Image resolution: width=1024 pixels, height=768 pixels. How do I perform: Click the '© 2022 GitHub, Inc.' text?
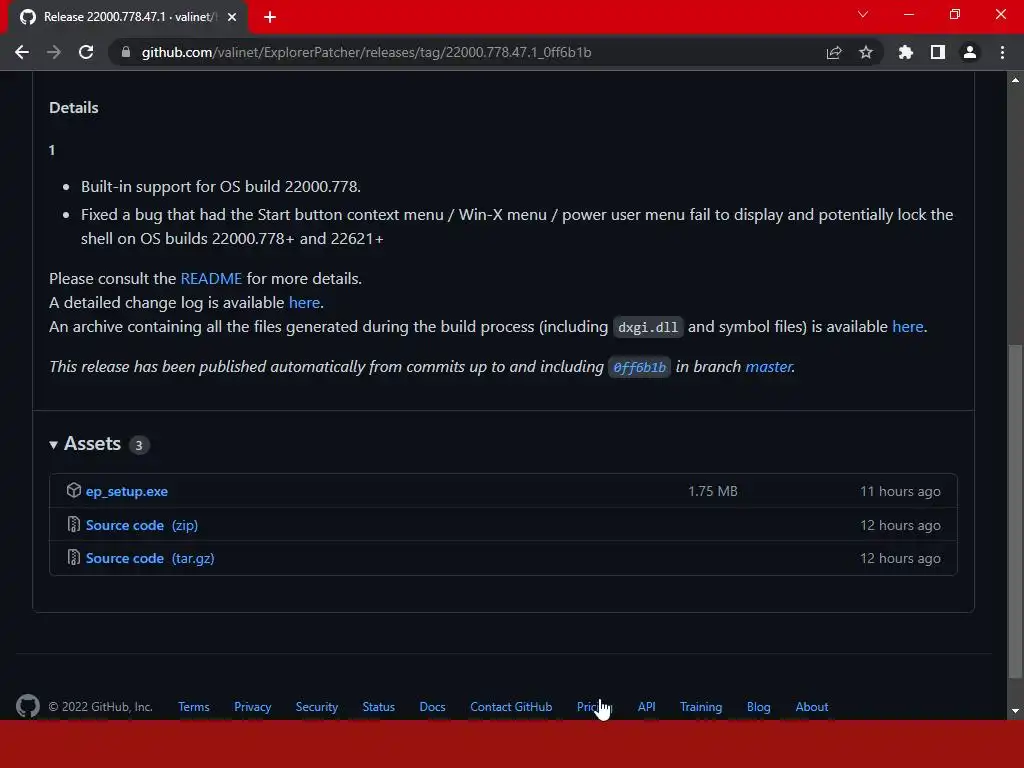pos(100,707)
